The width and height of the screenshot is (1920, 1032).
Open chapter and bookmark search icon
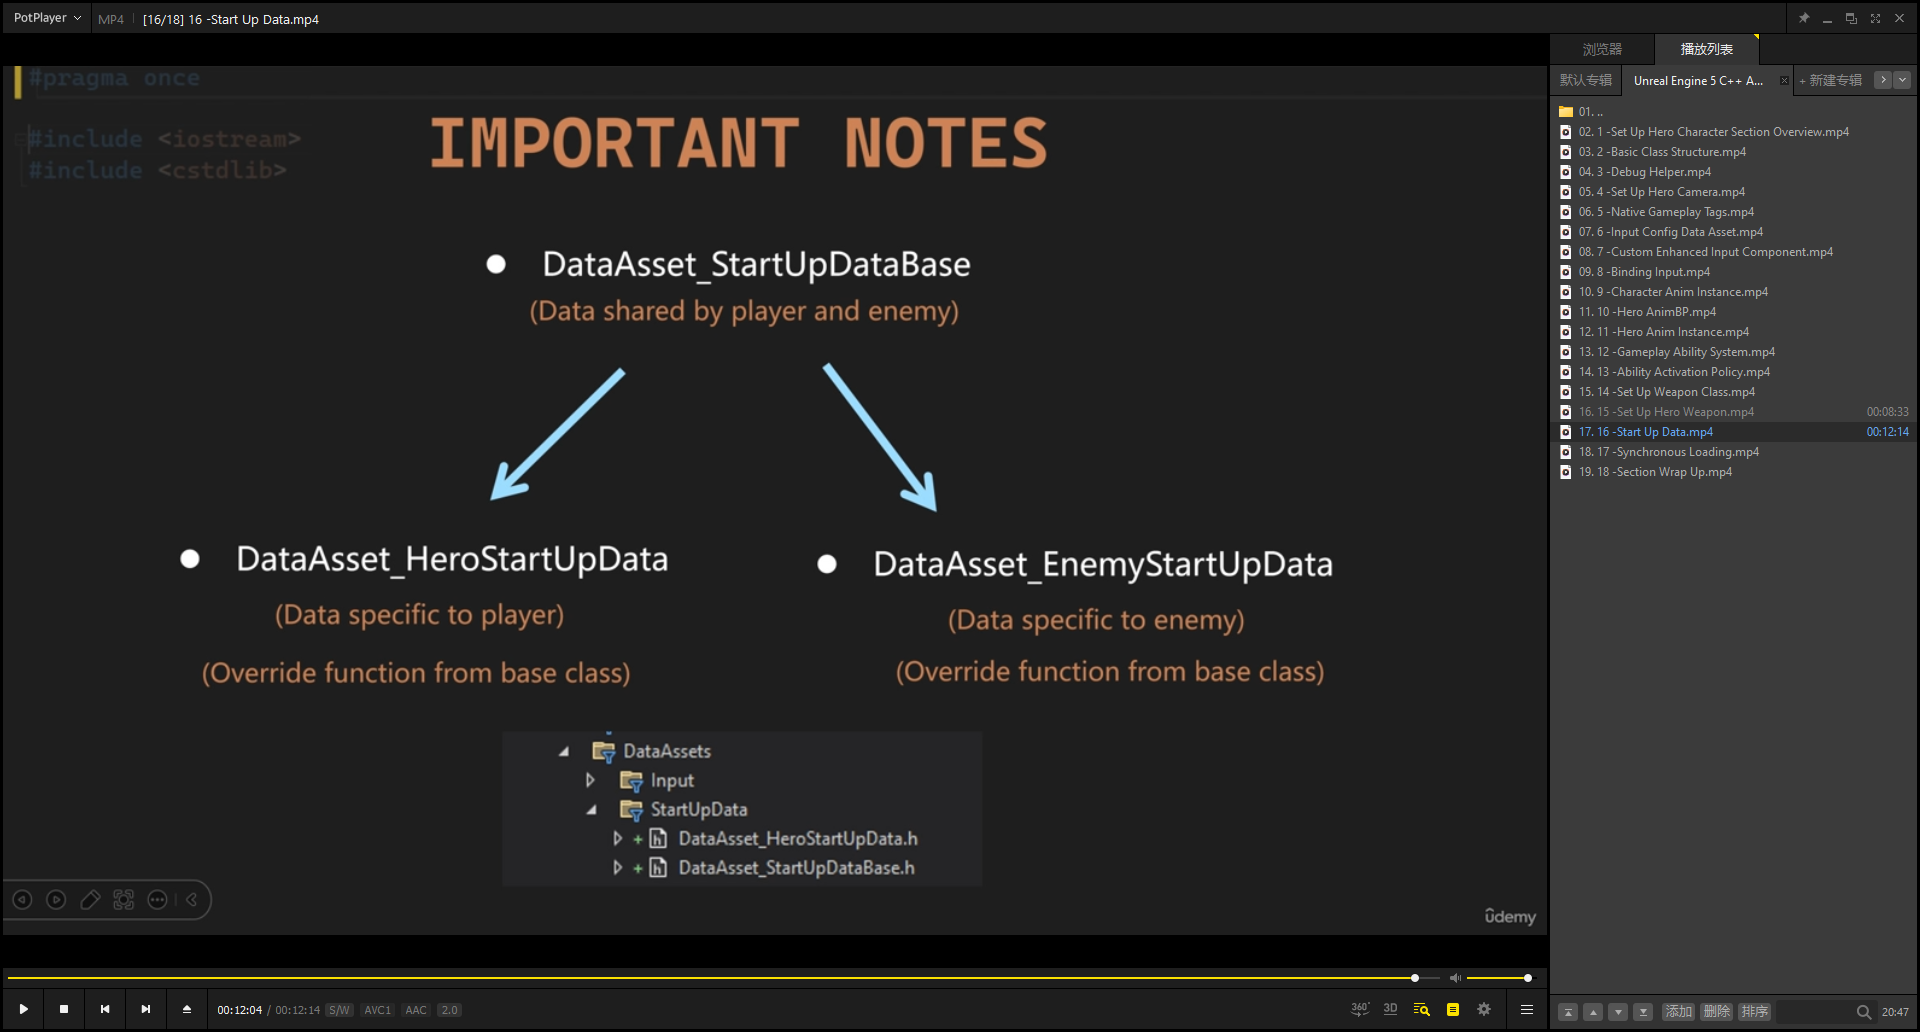[1421, 1009]
